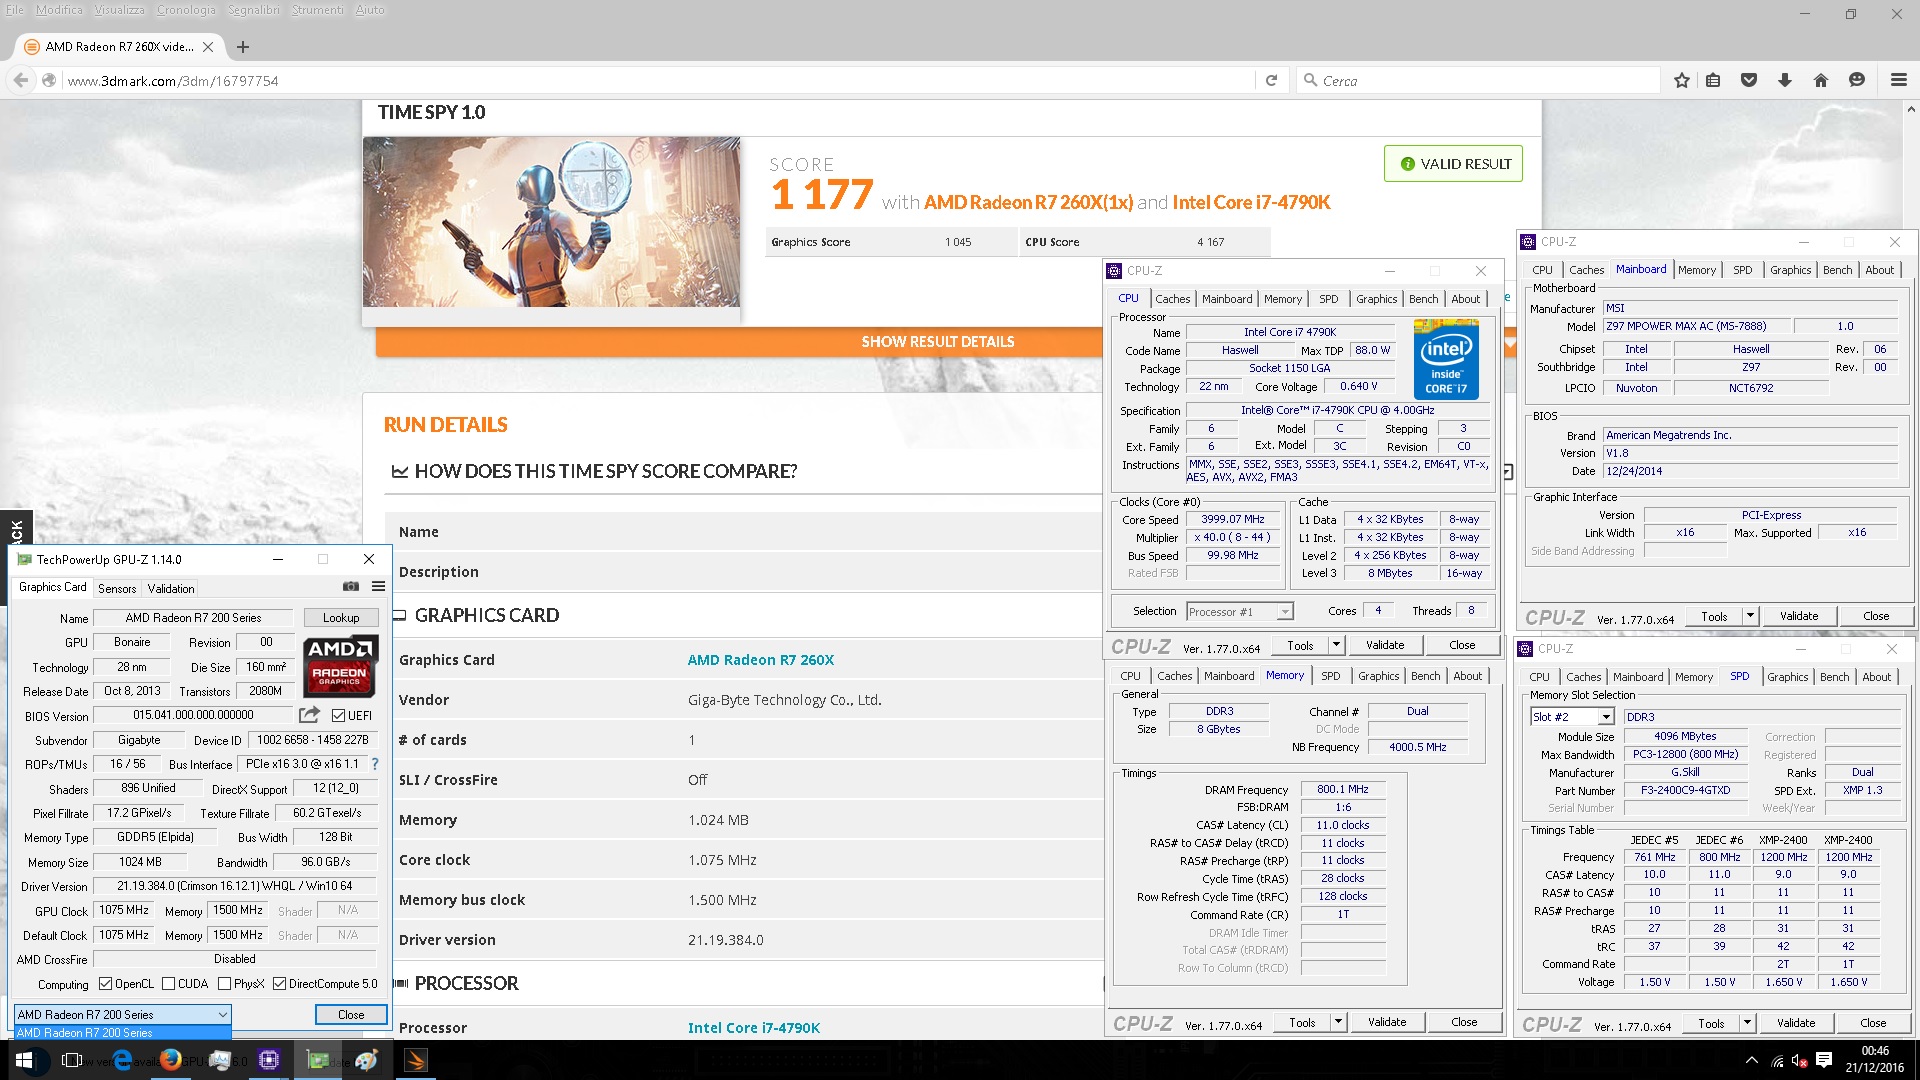Click the CPU-Z purple chip taskbar icon
1920x1080 pixels.
(x=269, y=1060)
